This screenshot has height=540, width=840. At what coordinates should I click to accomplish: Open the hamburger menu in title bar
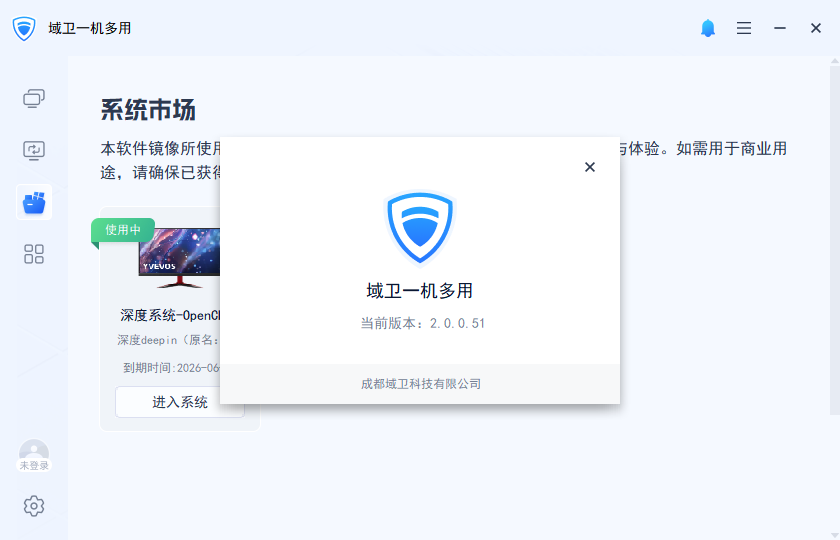pos(744,28)
